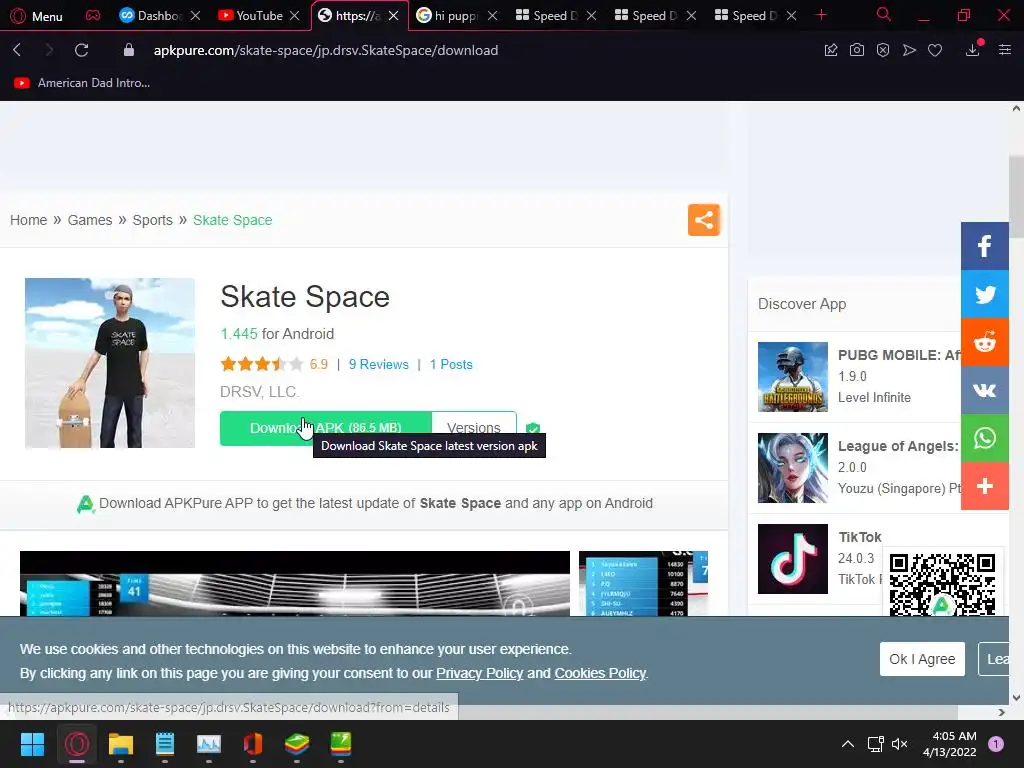Open File Explorer from taskbar

click(x=121, y=744)
